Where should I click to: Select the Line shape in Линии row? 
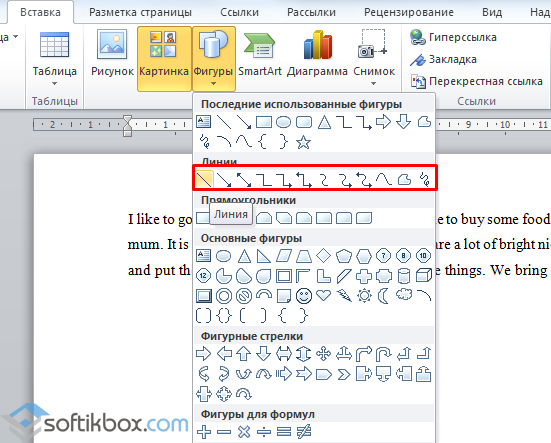pos(204,179)
